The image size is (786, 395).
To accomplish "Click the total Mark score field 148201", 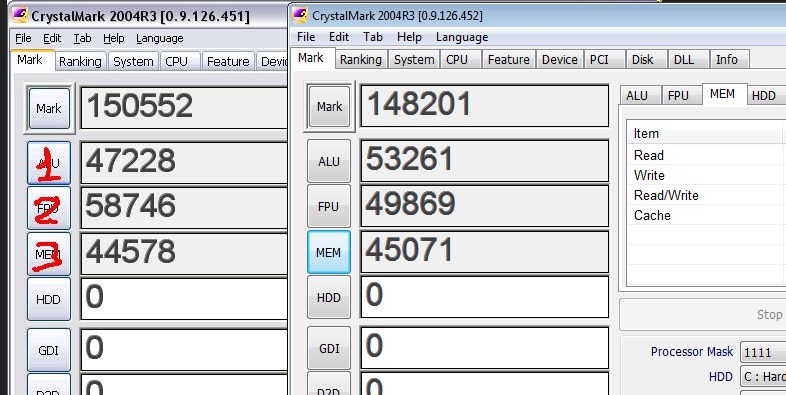I will tap(484, 106).
